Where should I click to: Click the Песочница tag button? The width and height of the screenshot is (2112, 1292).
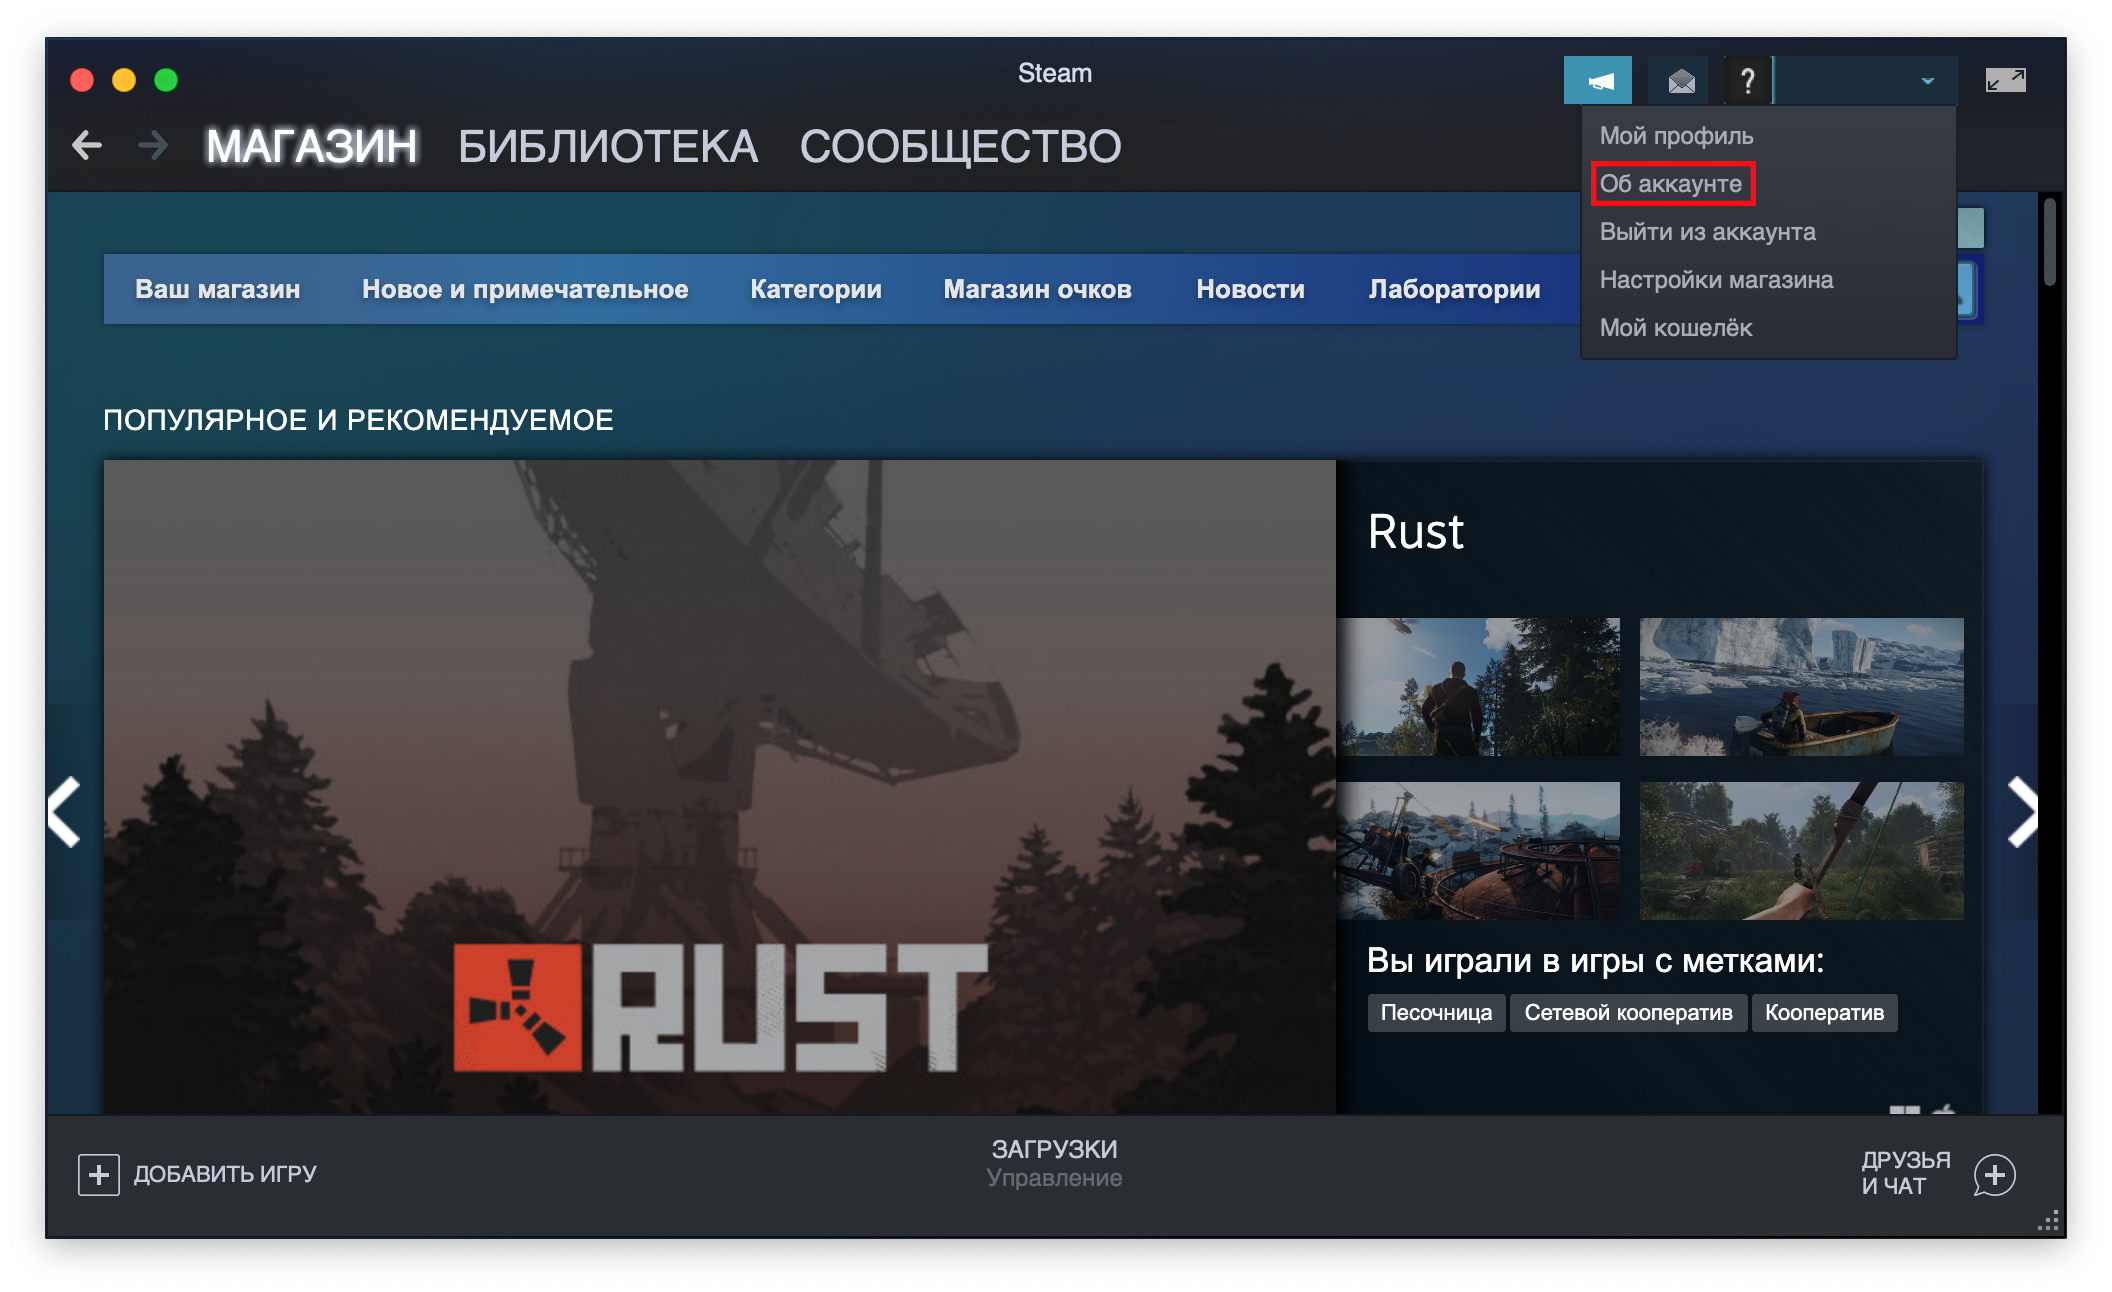point(1436,1013)
